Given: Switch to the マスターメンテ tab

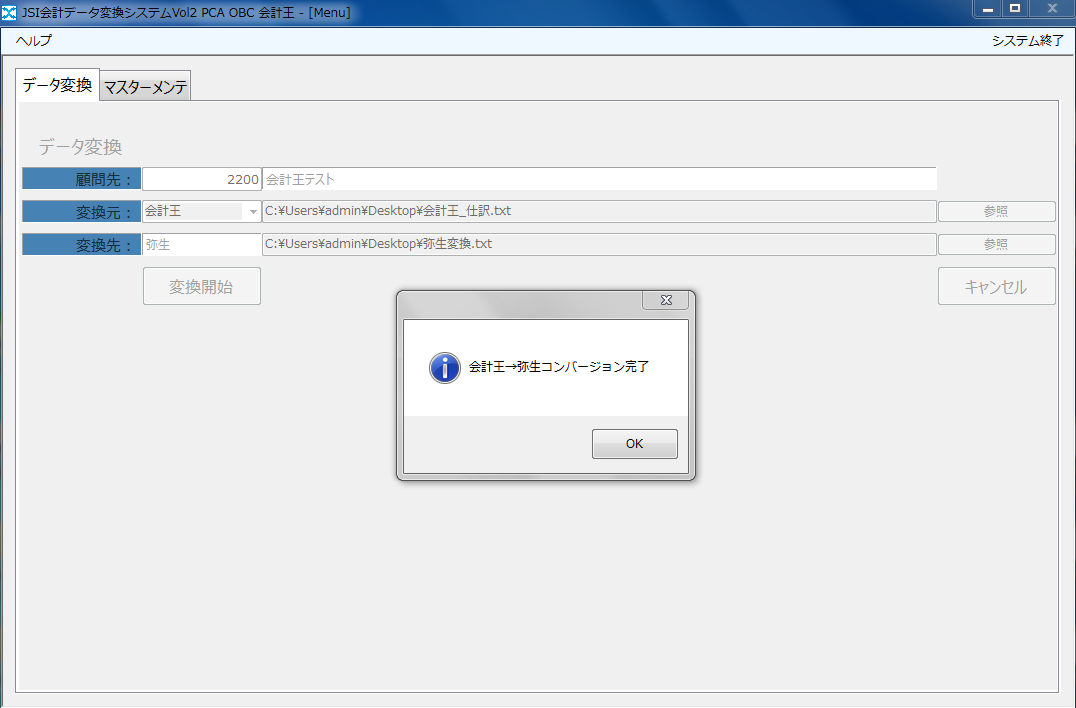Looking at the screenshot, I should point(145,87).
